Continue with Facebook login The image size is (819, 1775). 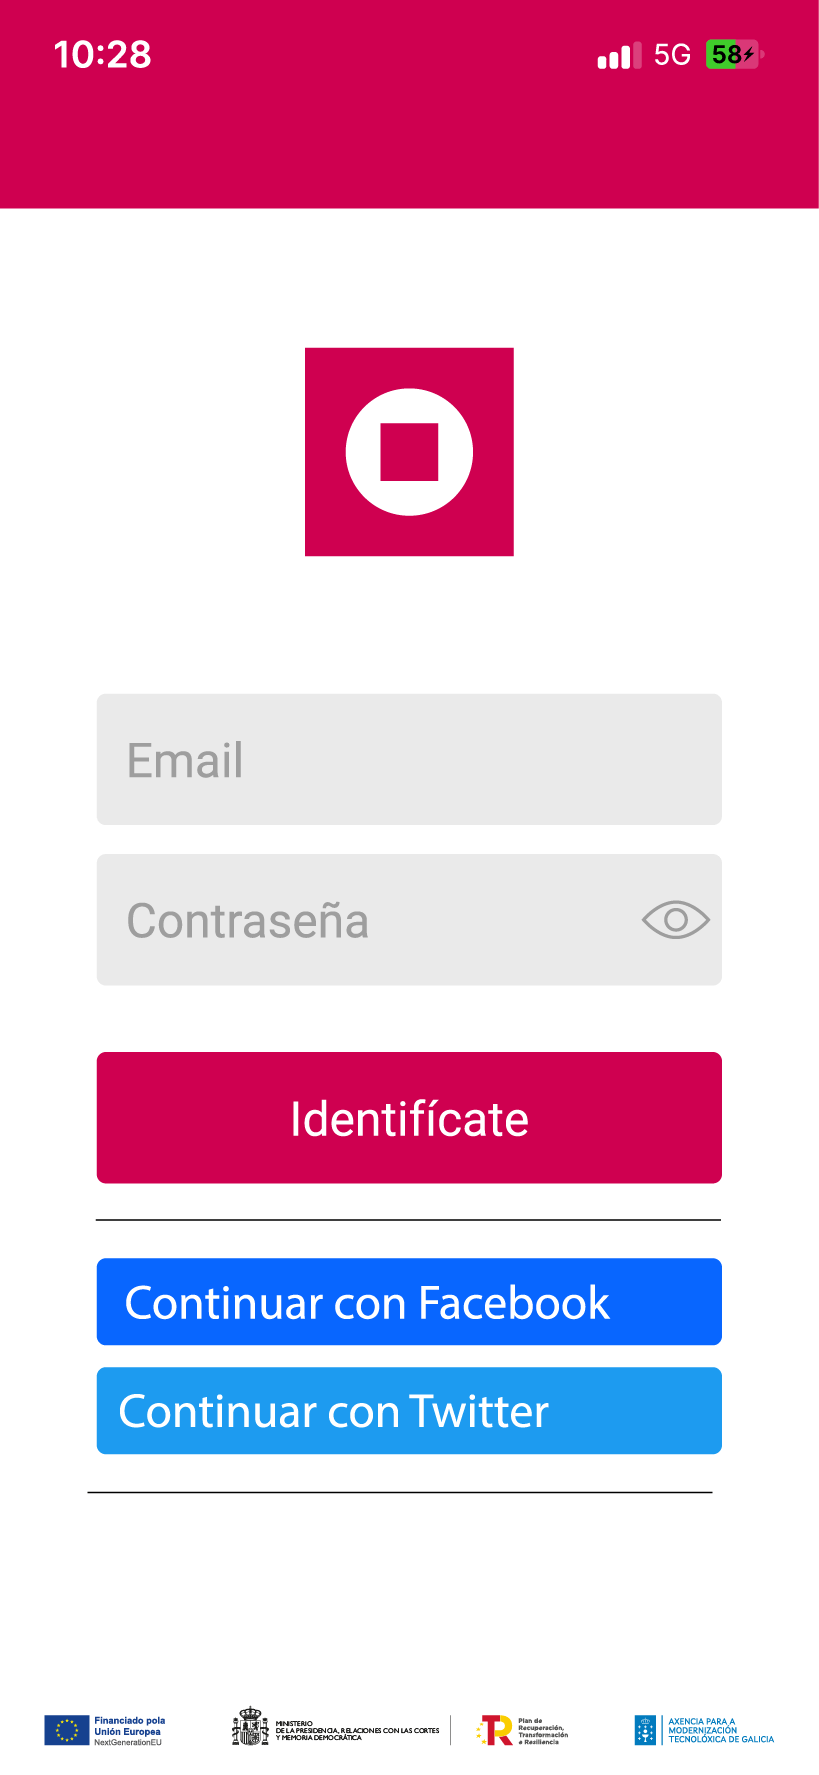pos(409,1302)
